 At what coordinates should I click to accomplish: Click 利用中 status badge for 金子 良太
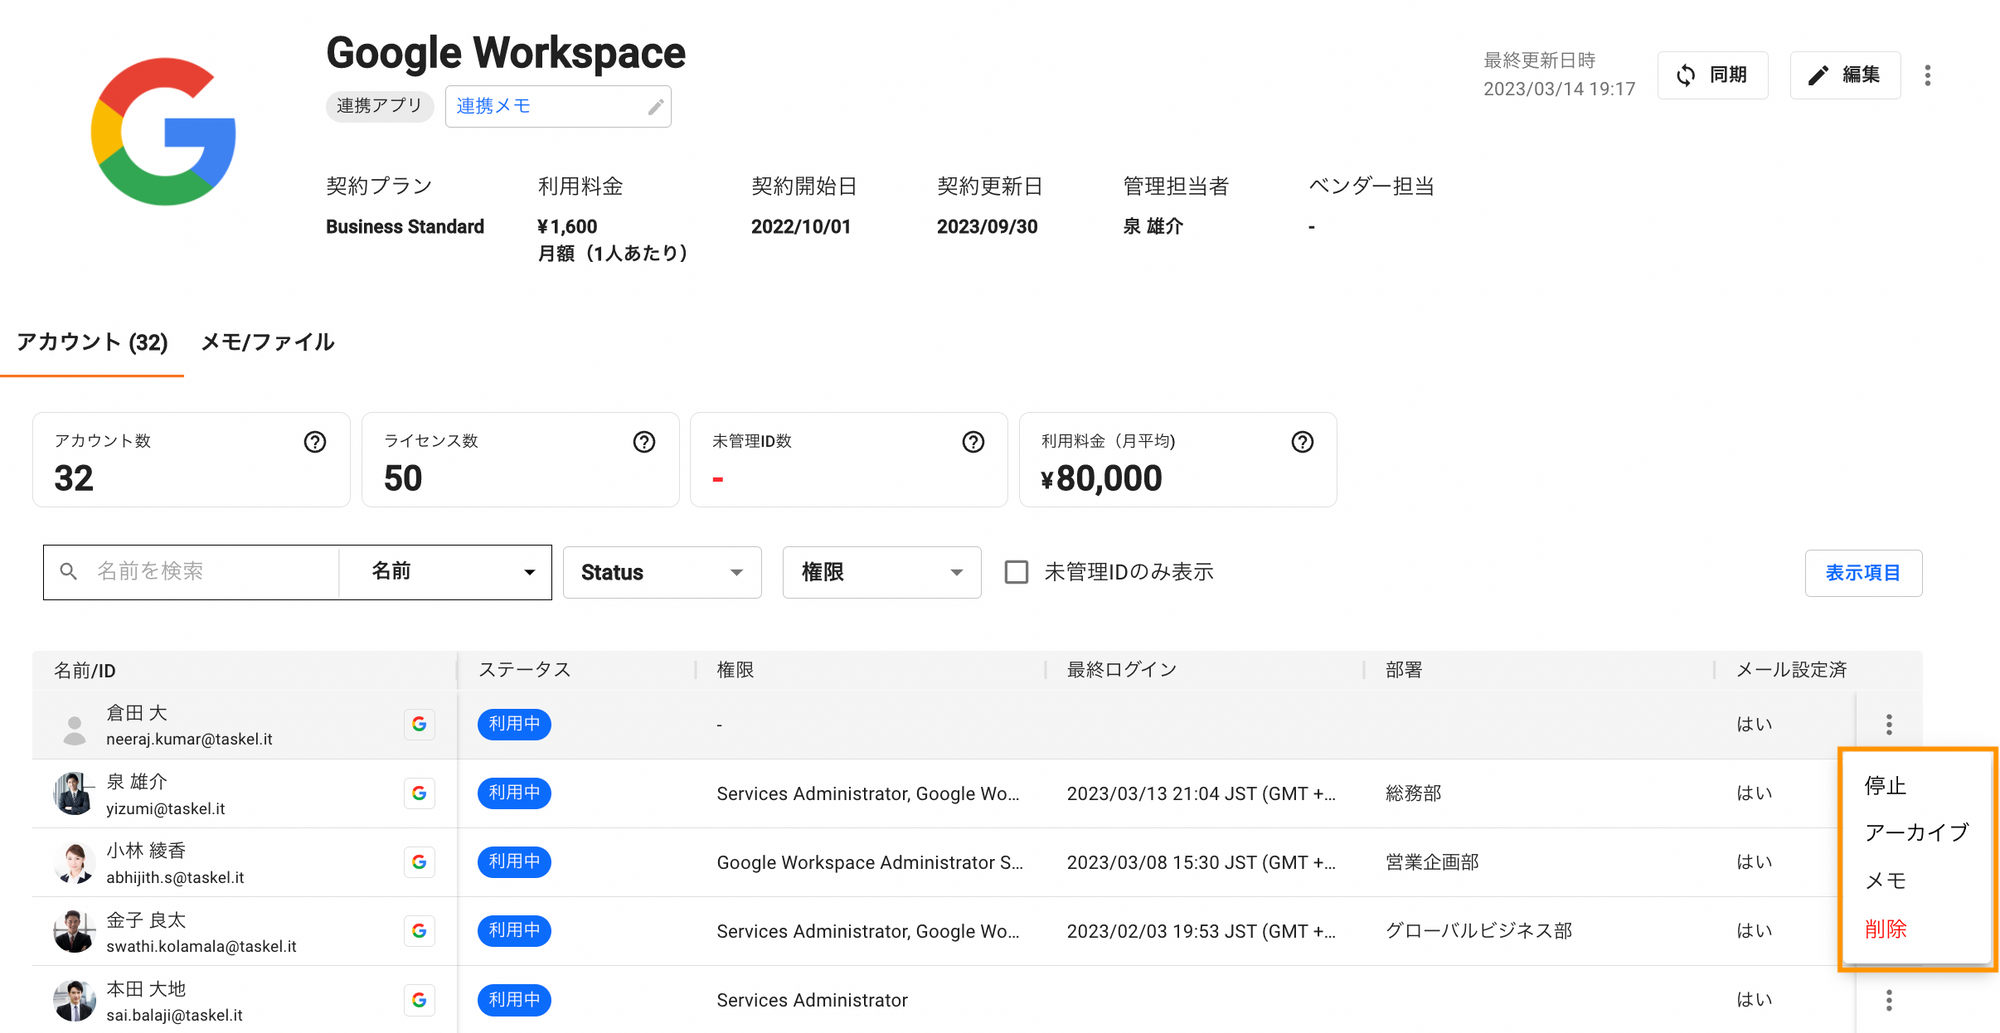tap(514, 931)
